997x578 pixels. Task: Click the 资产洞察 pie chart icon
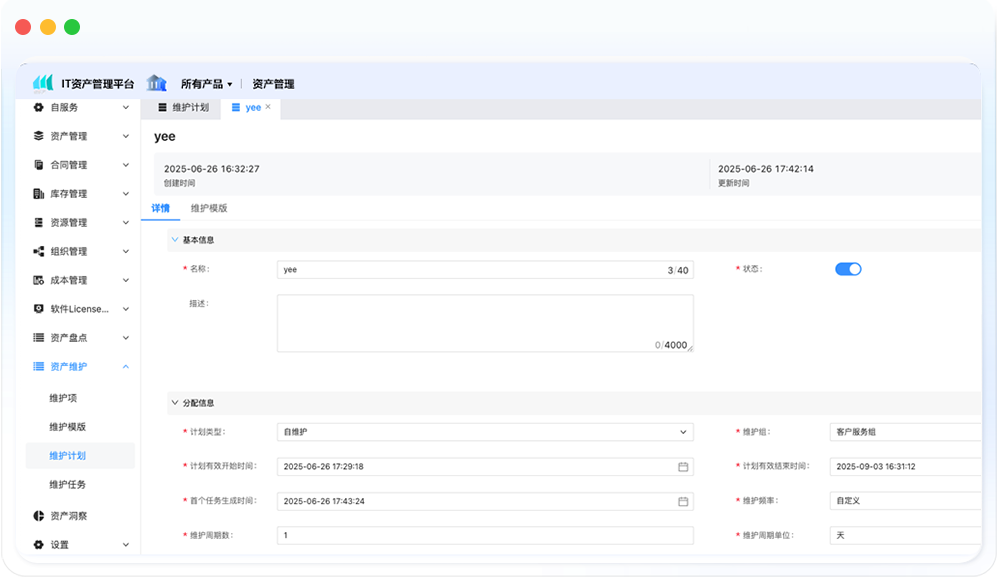[38, 516]
